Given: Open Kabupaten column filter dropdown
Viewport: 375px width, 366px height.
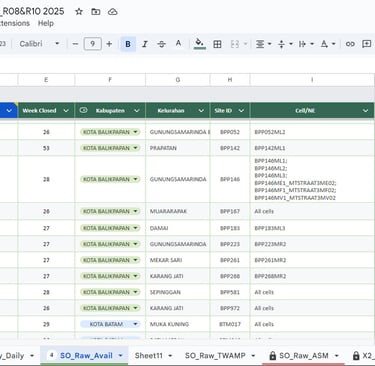Looking at the screenshot, I should click(x=137, y=111).
